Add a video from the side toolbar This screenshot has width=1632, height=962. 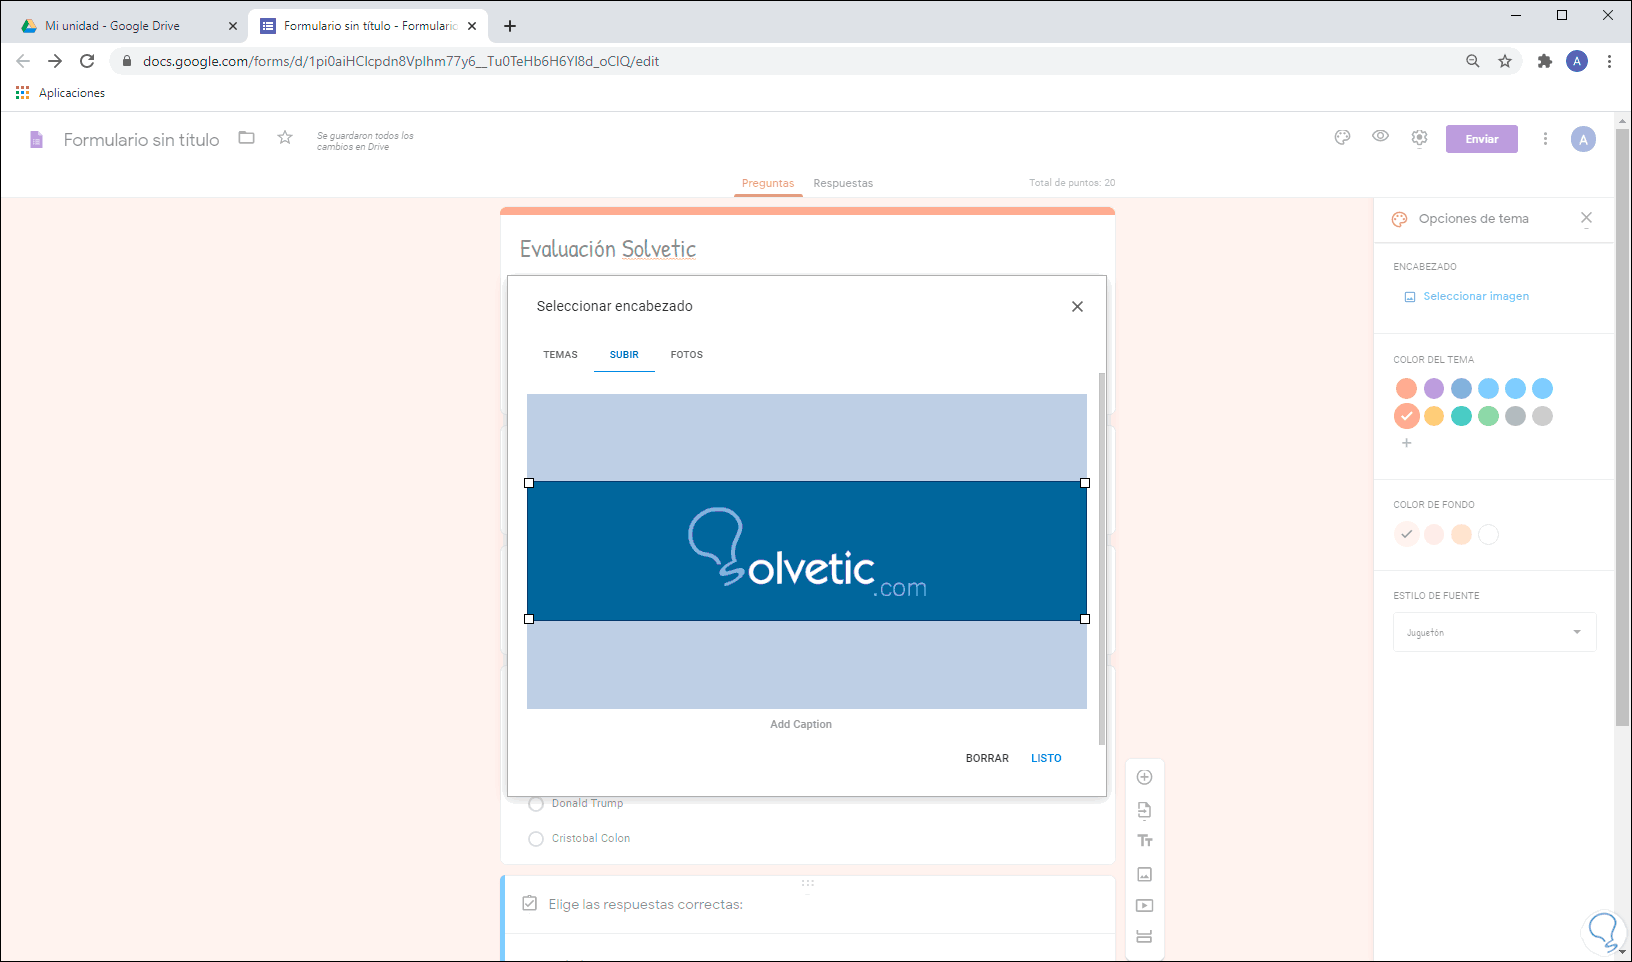pos(1145,906)
